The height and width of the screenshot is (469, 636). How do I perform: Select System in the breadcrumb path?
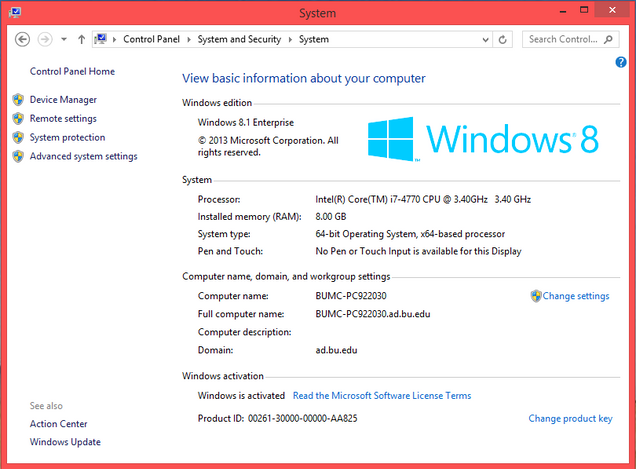(x=314, y=39)
